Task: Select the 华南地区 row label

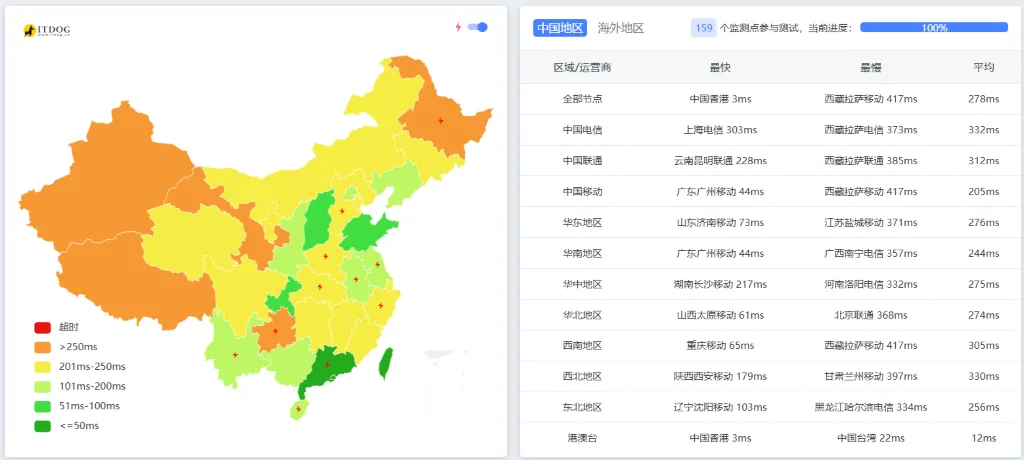Action: [x=583, y=253]
